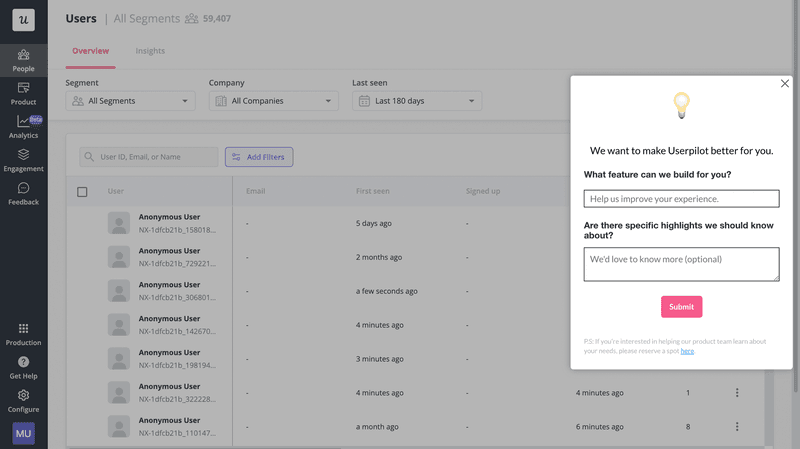Open Configure settings in the sidebar
This screenshot has width=800, height=449.
click(23, 401)
